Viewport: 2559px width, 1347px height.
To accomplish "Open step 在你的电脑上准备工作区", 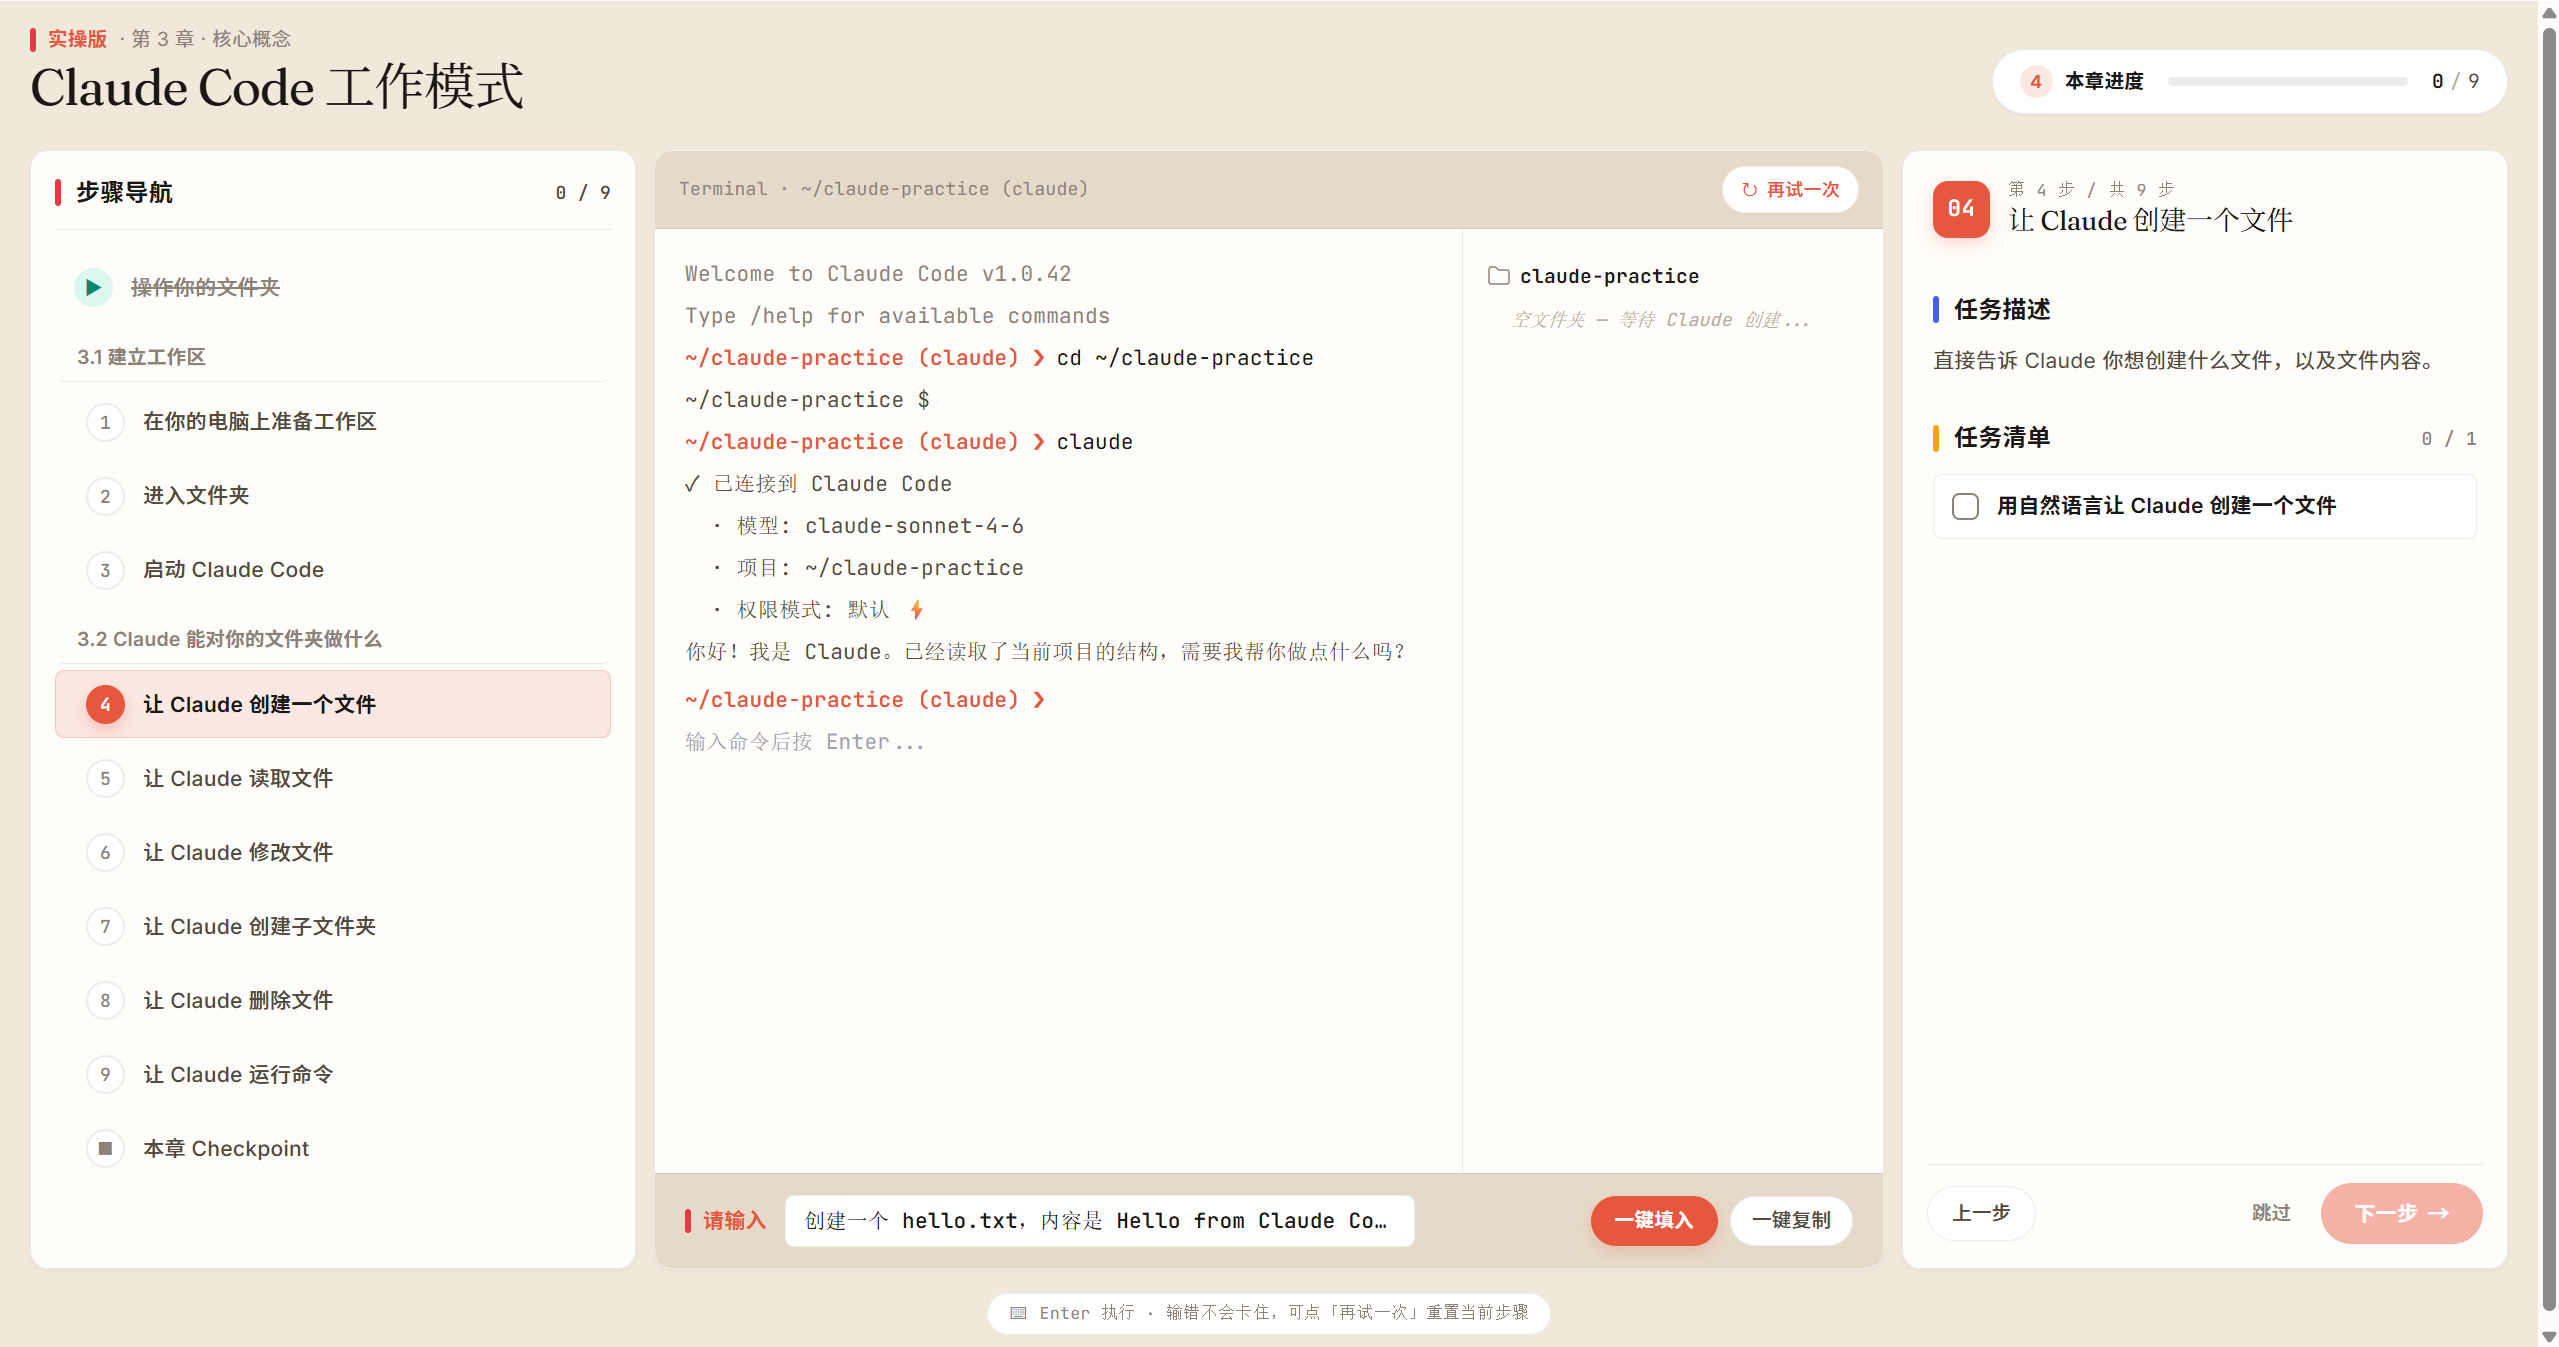I will (x=333, y=422).
